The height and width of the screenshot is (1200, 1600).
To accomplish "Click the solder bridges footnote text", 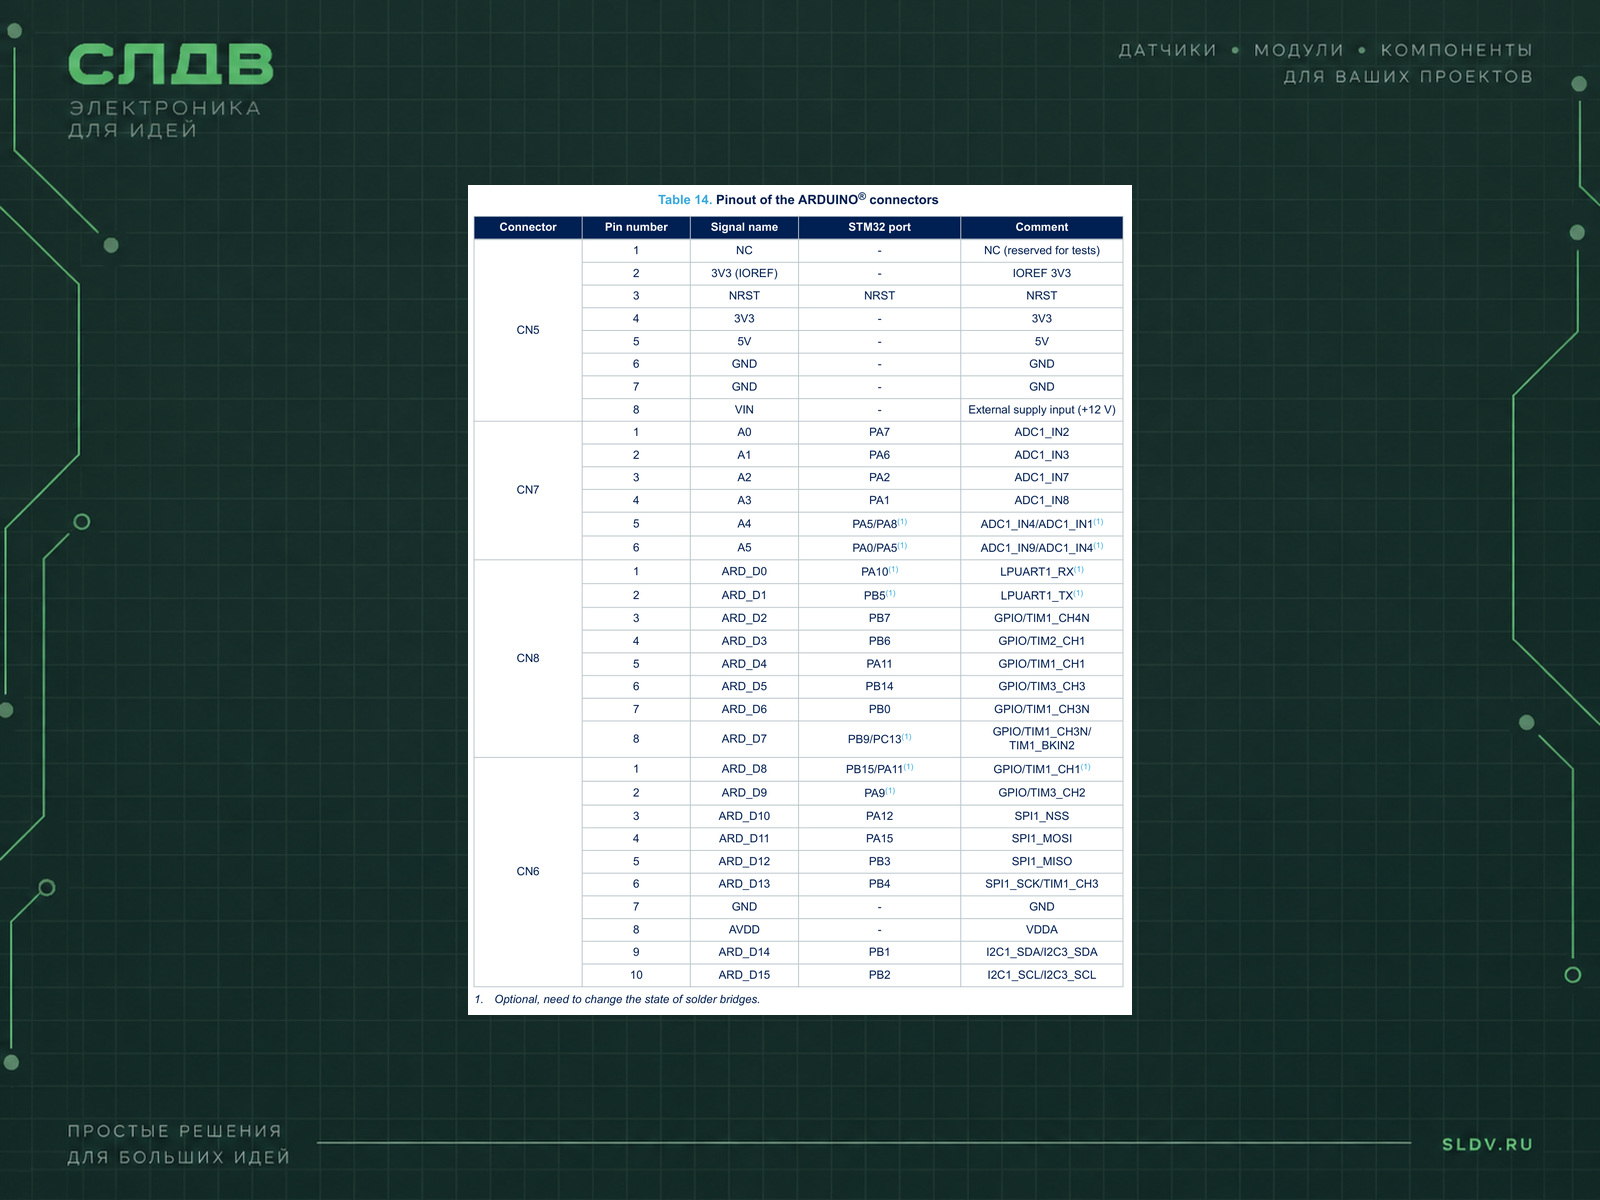I will (627, 999).
